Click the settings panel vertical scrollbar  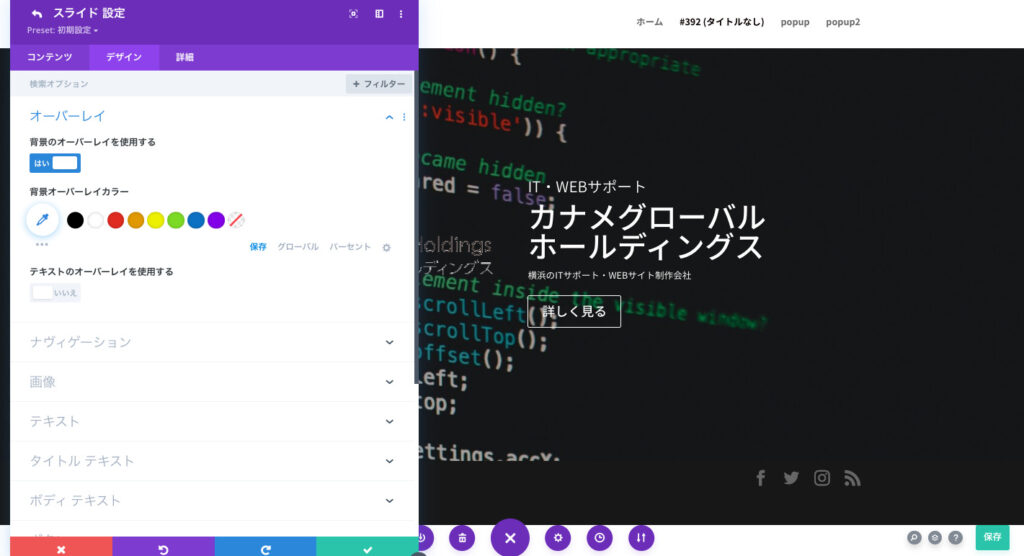point(416,229)
